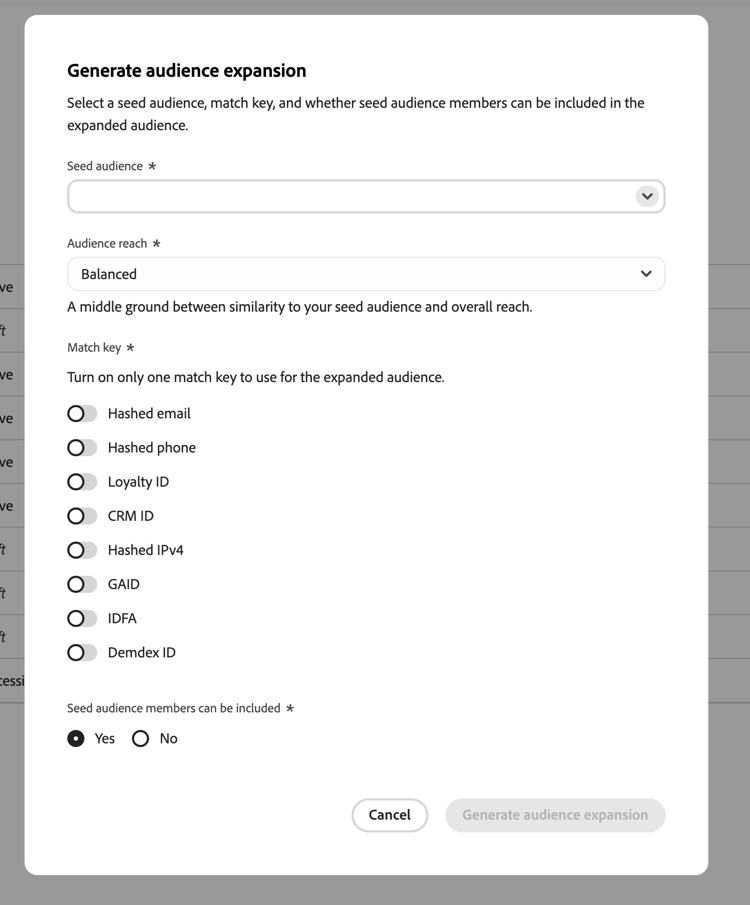The width and height of the screenshot is (750, 905).
Task: Enable the Demdex ID switch
Action: (x=82, y=652)
